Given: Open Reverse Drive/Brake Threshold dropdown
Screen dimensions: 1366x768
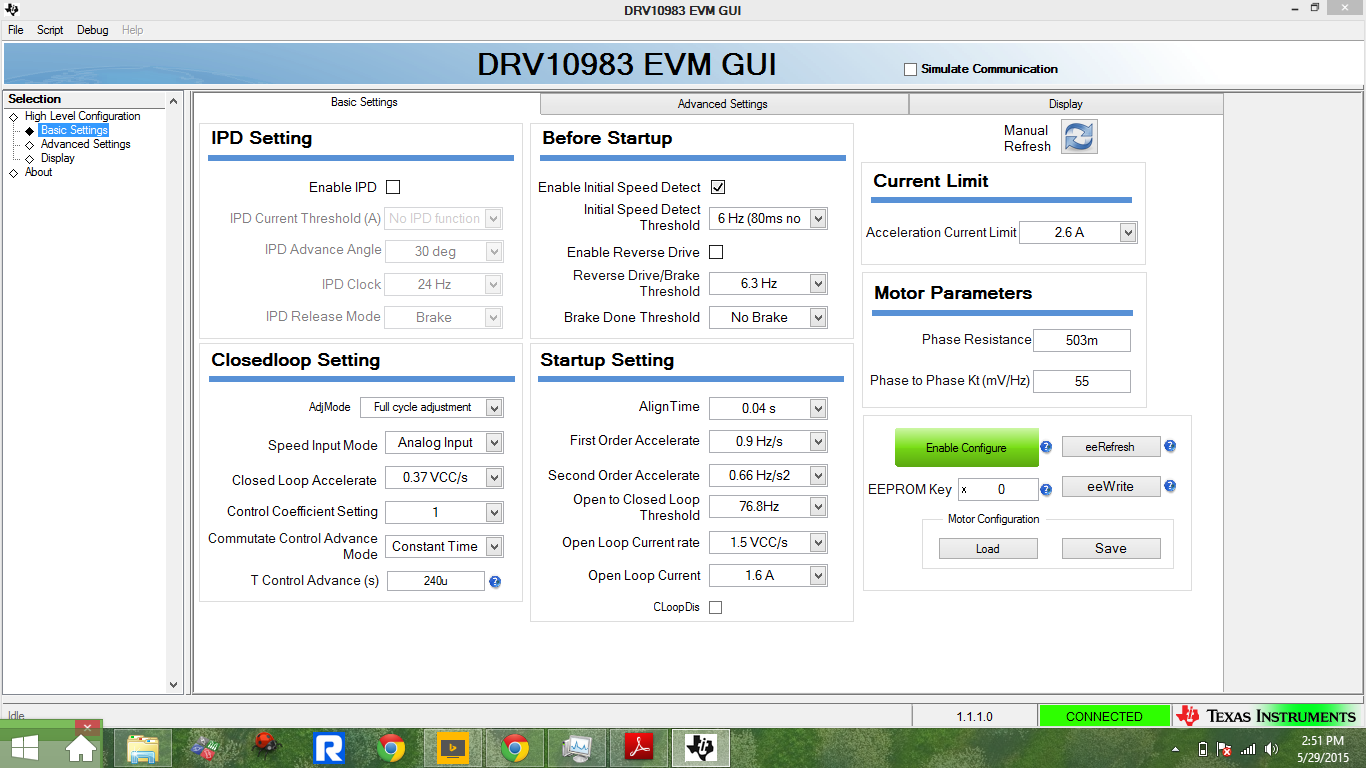Looking at the screenshot, I should click(x=818, y=283).
